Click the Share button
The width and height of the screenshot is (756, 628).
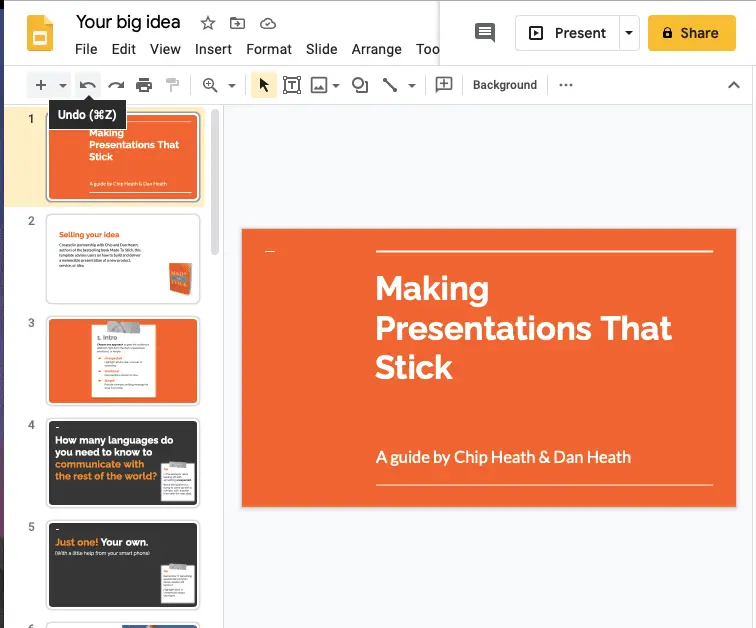[691, 33]
